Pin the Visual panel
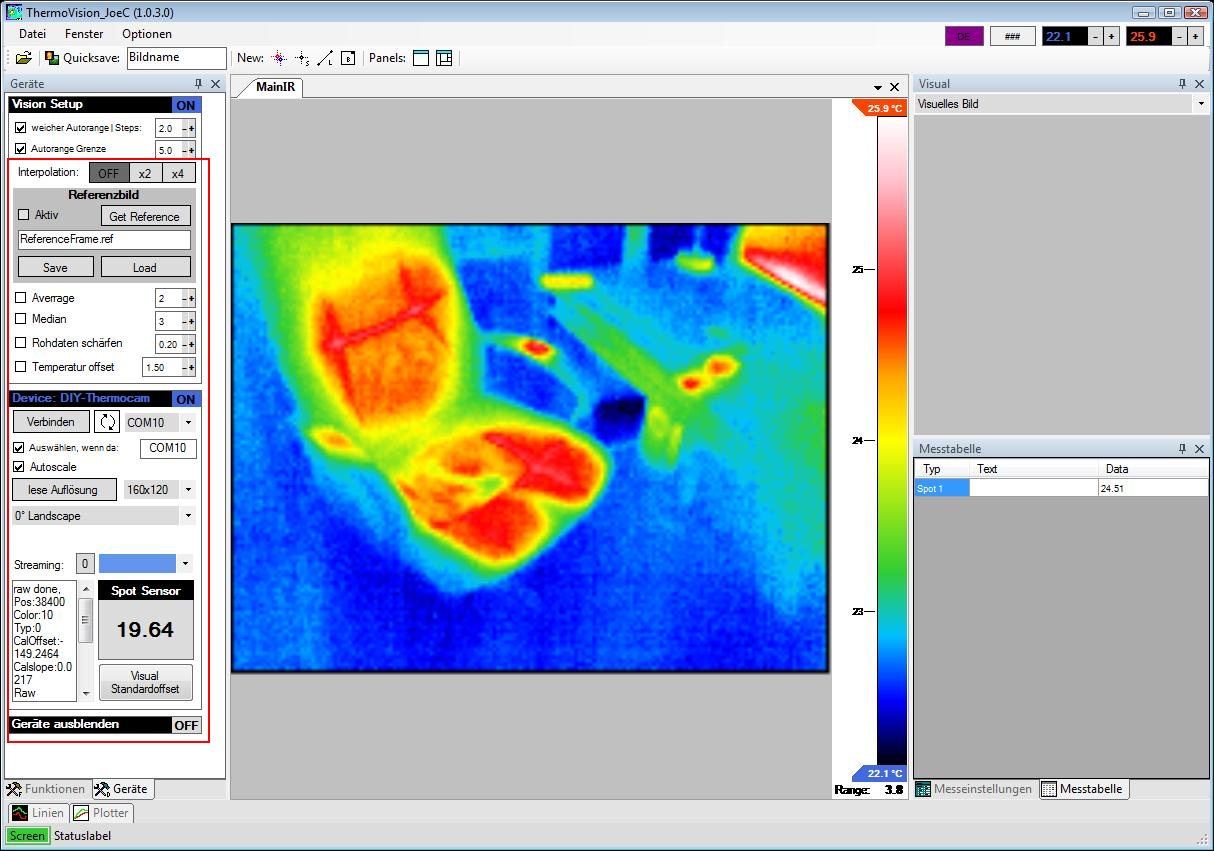The image size is (1214, 851). [1182, 84]
